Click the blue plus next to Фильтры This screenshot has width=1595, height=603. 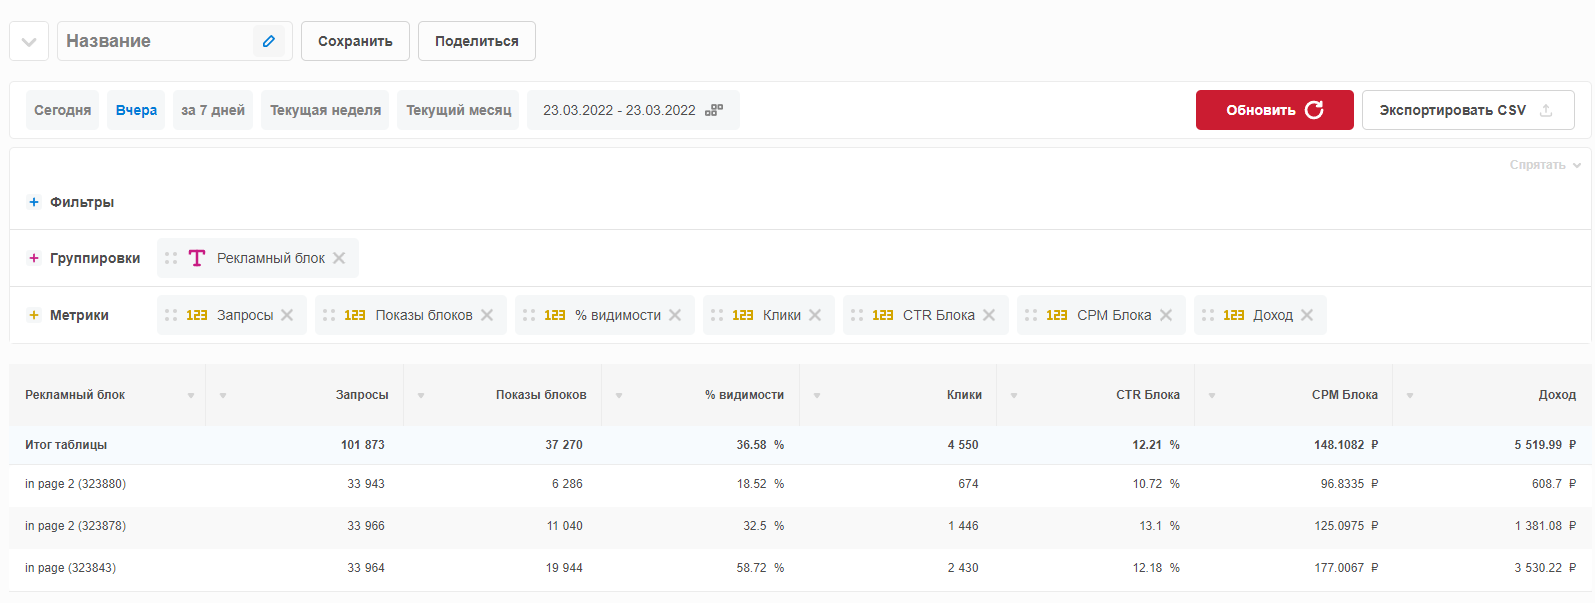click(34, 202)
